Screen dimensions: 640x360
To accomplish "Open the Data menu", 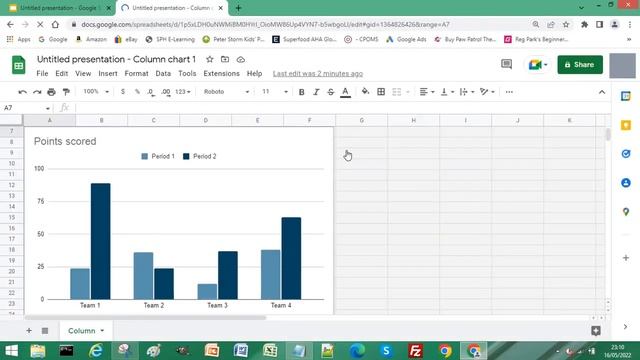I will pyautogui.click(x=163, y=73).
